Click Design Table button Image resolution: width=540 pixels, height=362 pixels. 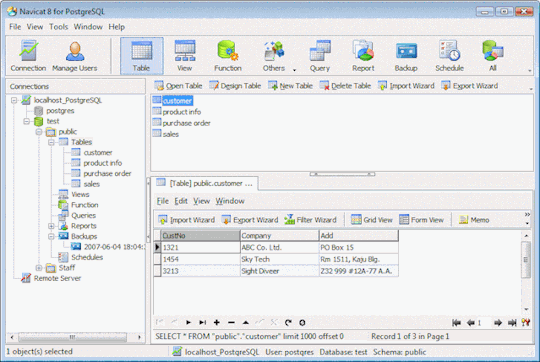(x=235, y=86)
